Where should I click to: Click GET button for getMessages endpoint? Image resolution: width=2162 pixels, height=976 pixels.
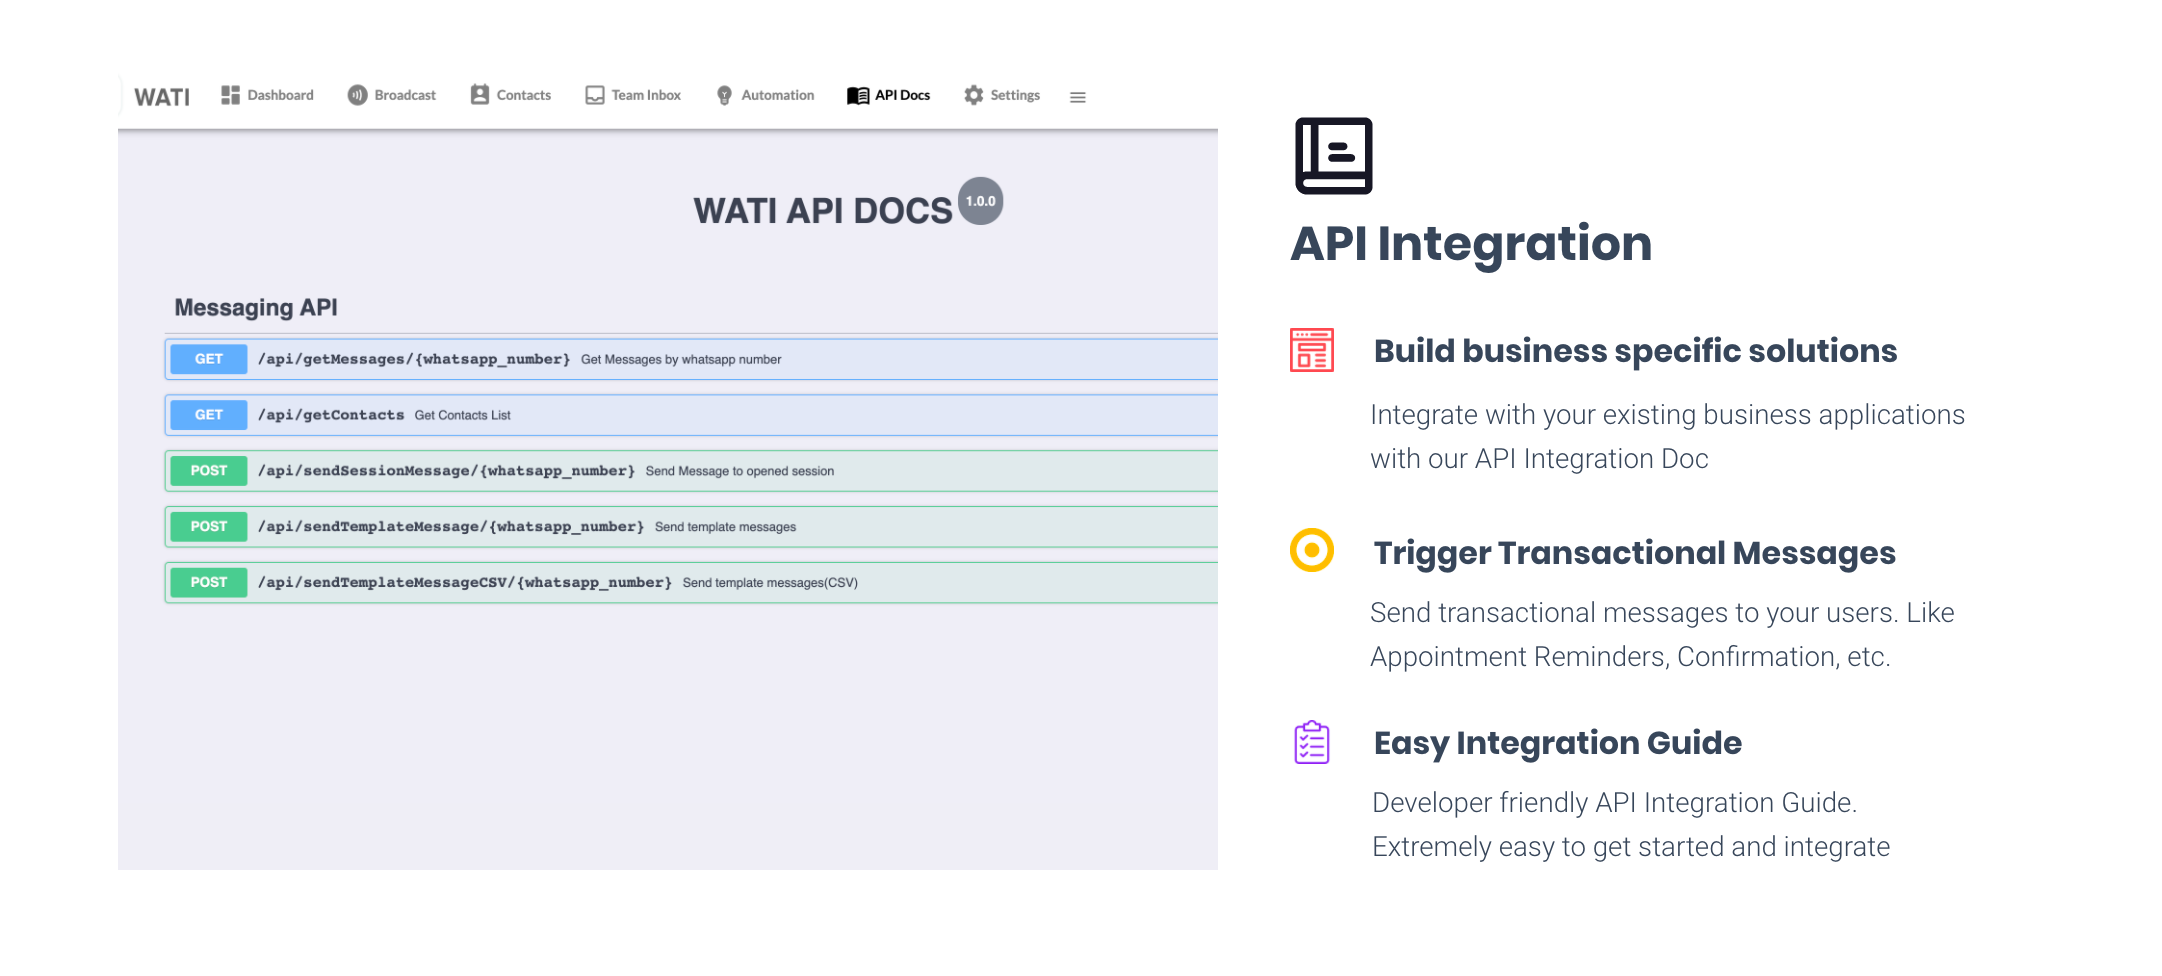[209, 359]
